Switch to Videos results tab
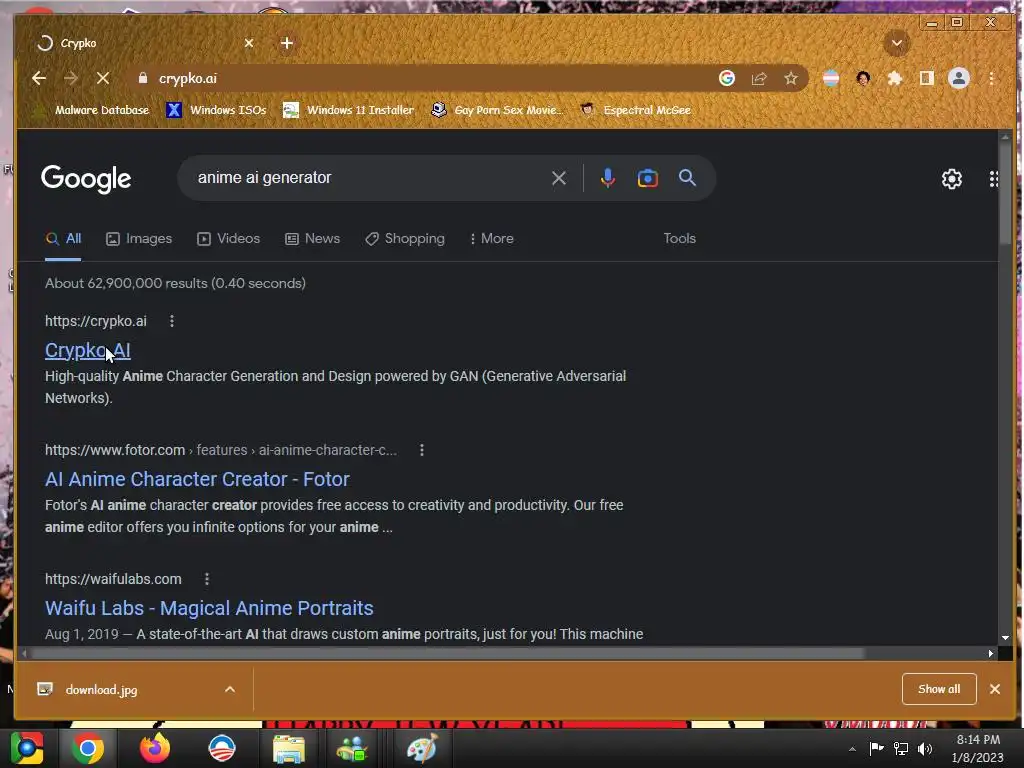Screen dimensions: 1024x768 point(229,238)
